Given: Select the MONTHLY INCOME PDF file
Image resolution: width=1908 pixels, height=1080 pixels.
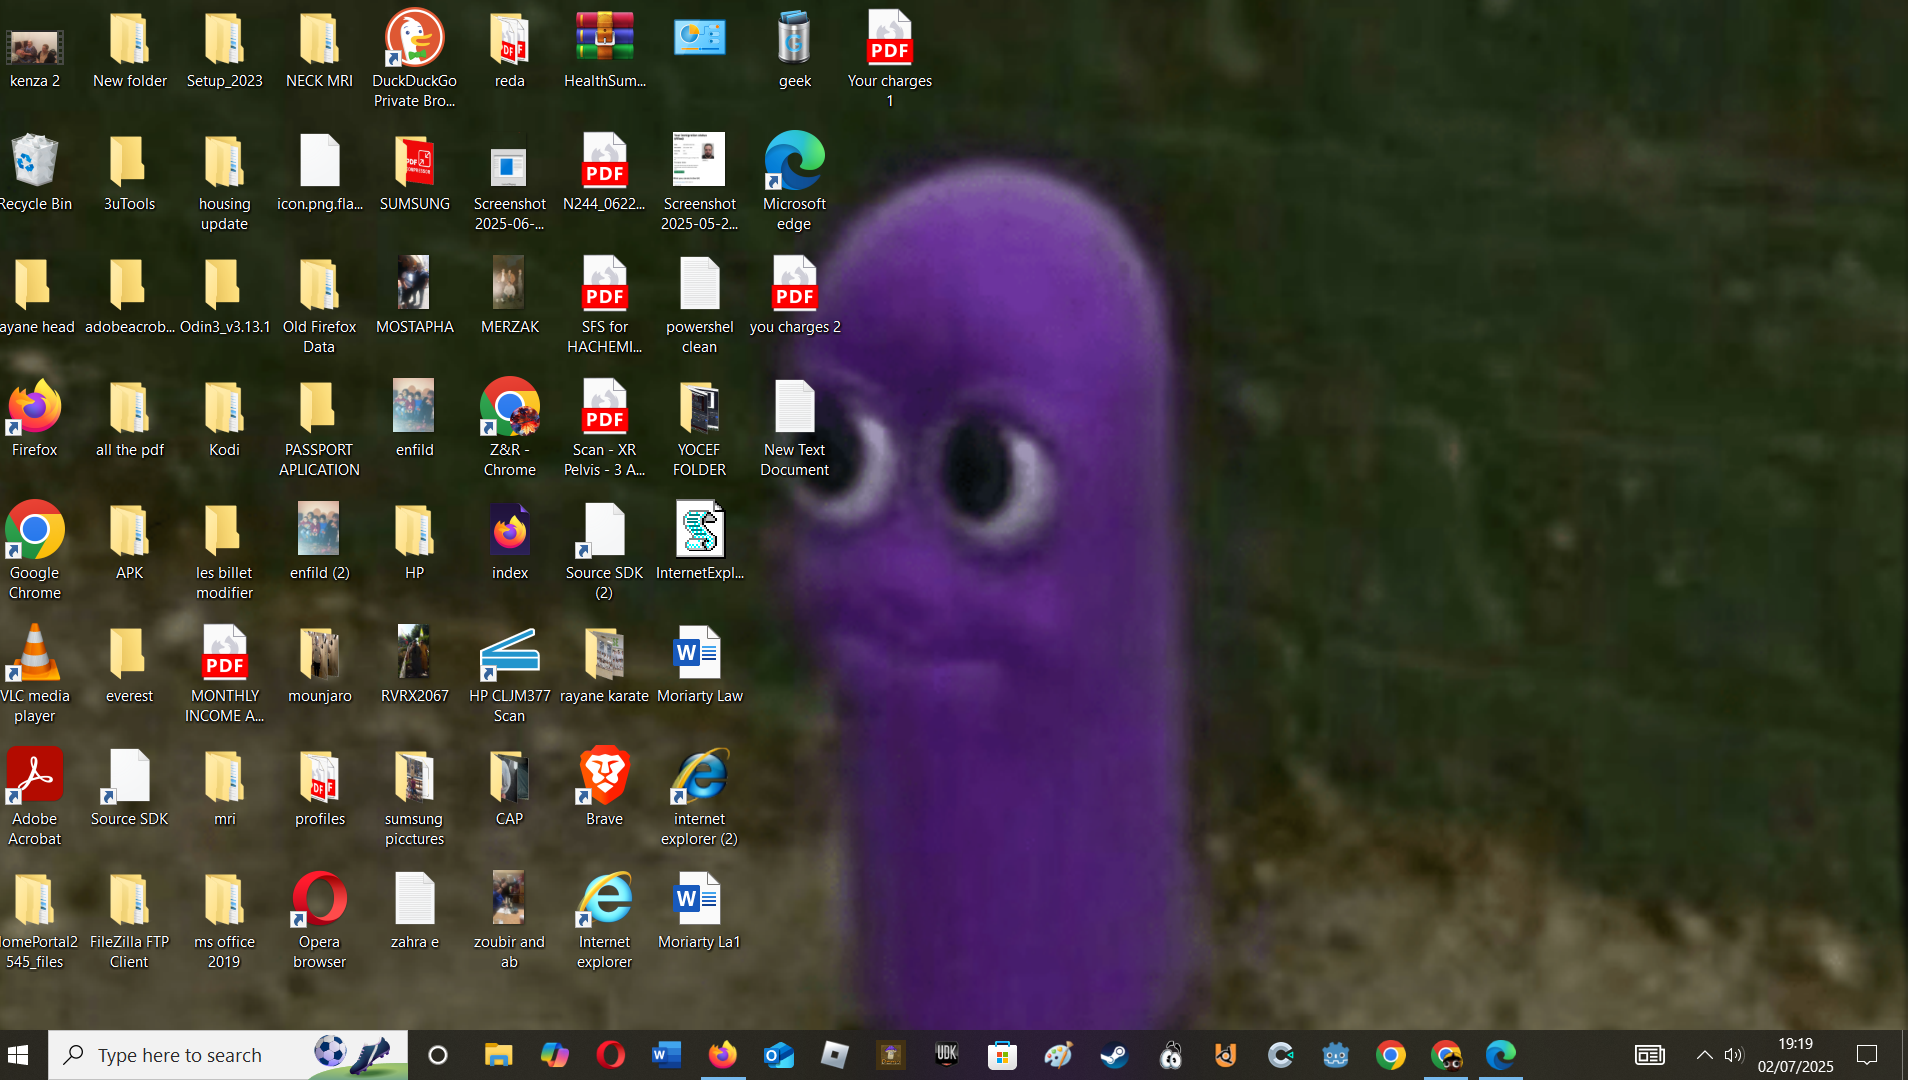Looking at the screenshot, I should pos(224,674).
